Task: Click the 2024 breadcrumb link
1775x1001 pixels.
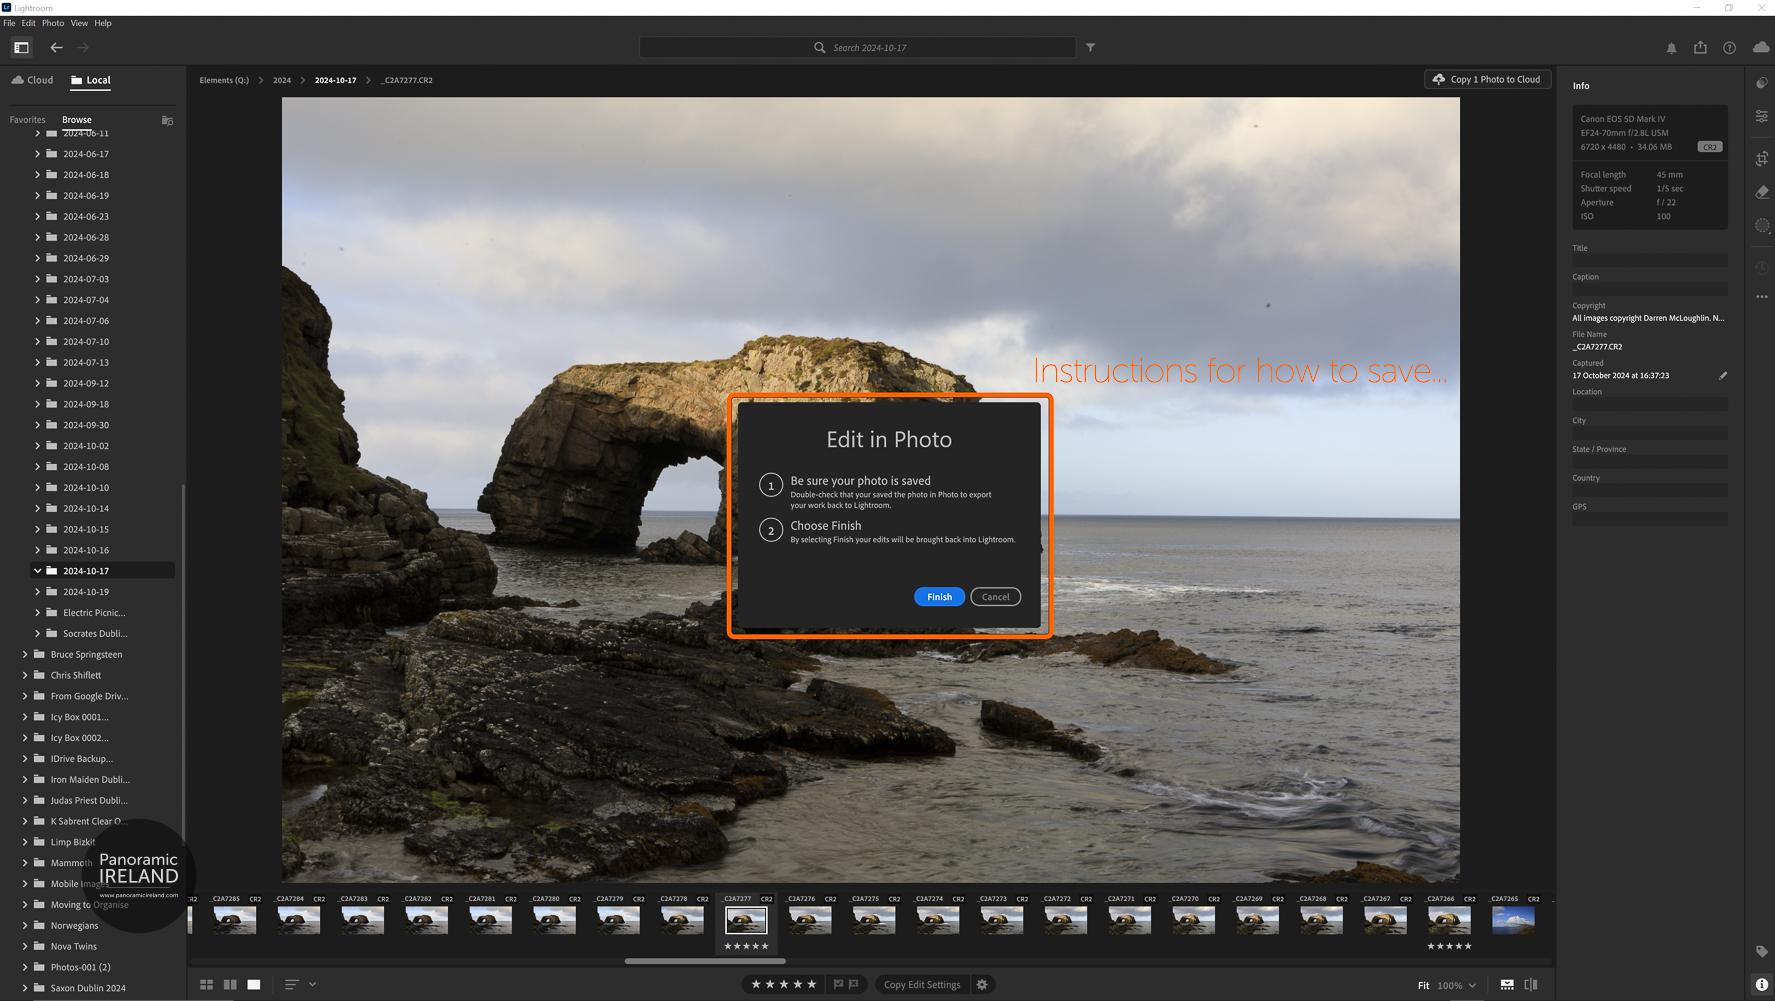Action: pyautogui.click(x=282, y=80)
